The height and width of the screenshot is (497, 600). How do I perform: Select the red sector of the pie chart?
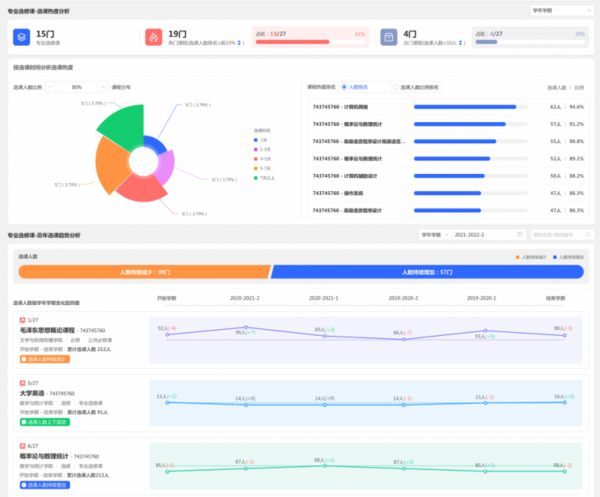pos(142,188)
